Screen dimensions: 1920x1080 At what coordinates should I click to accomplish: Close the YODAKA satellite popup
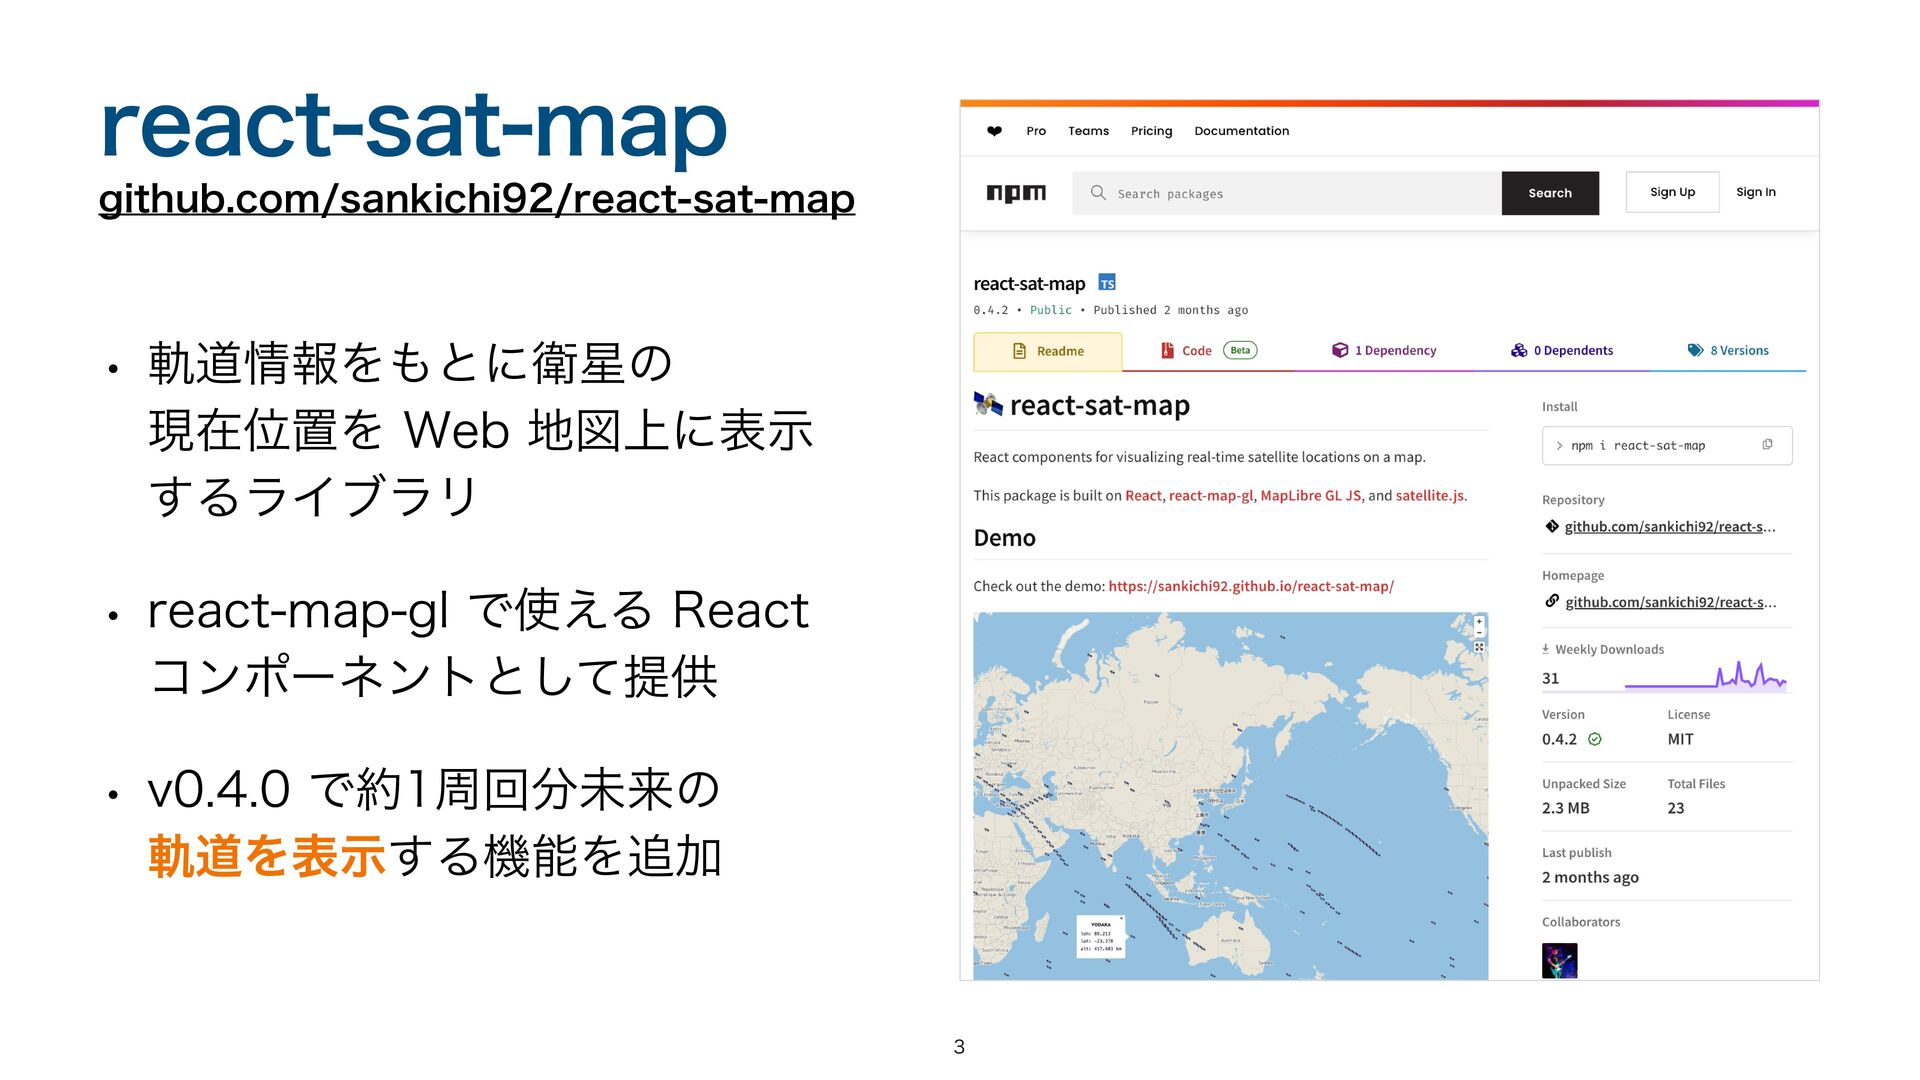(1121, 918)
